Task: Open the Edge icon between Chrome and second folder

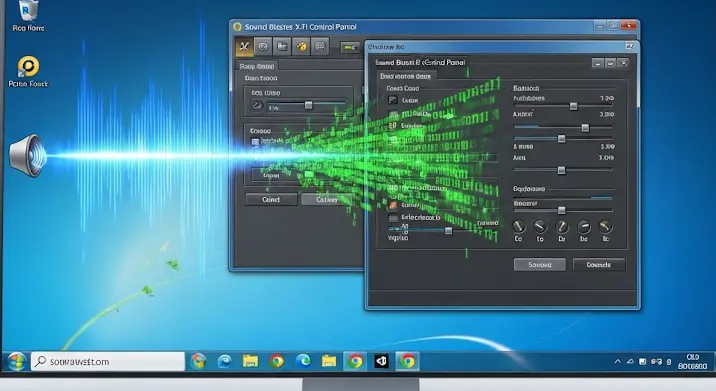Action: 303,361
